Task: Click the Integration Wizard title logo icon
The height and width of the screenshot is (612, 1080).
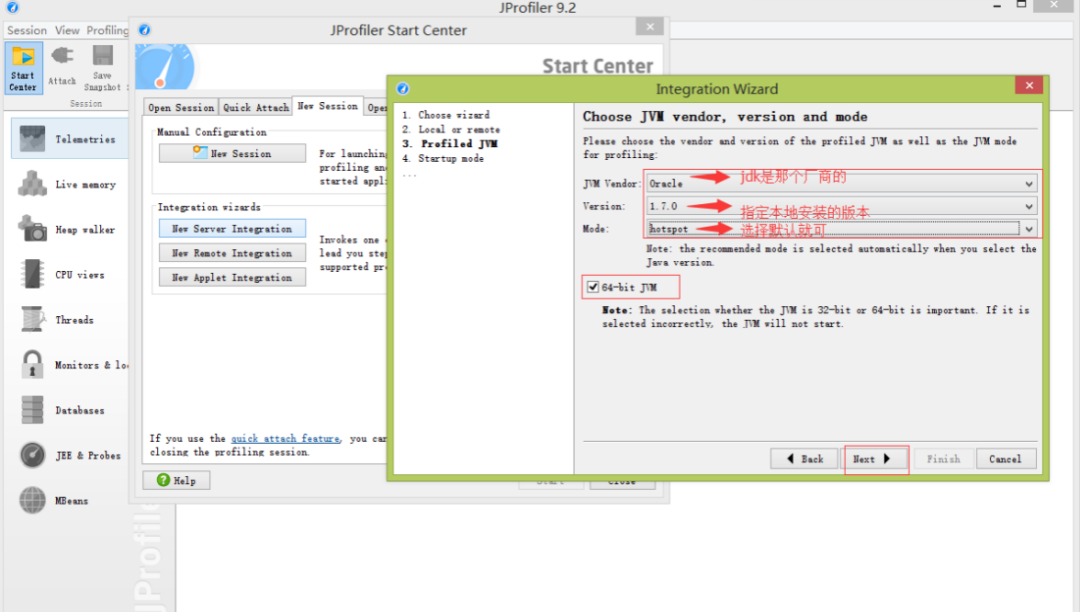Action: [x=403, y=89]
